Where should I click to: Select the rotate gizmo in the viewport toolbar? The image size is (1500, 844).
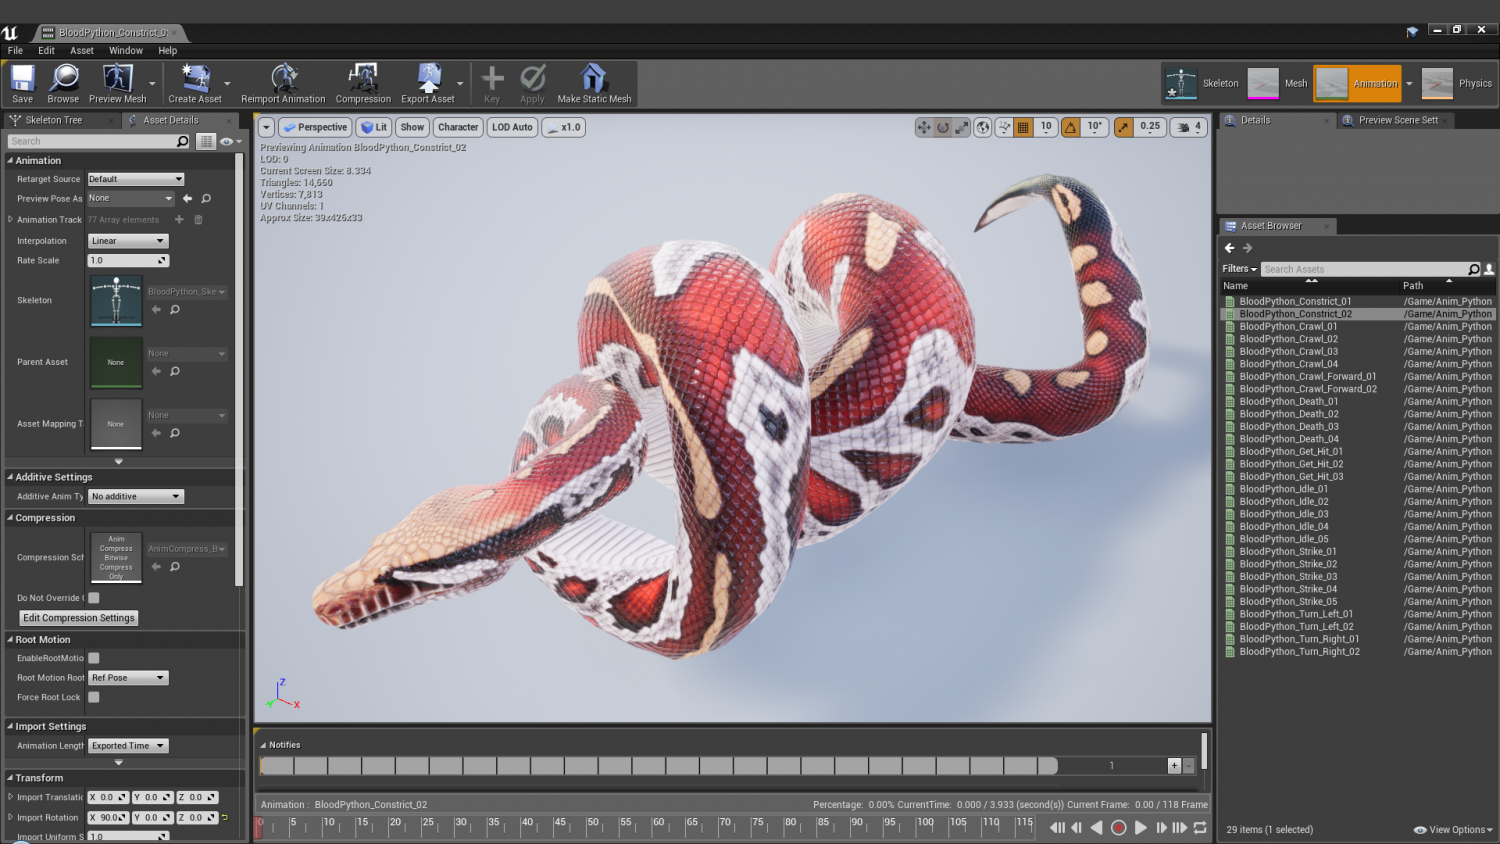[x=942, y=127]
